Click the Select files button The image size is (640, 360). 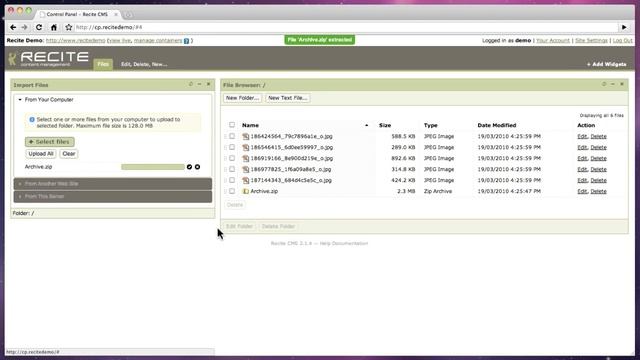pos(50,142)
